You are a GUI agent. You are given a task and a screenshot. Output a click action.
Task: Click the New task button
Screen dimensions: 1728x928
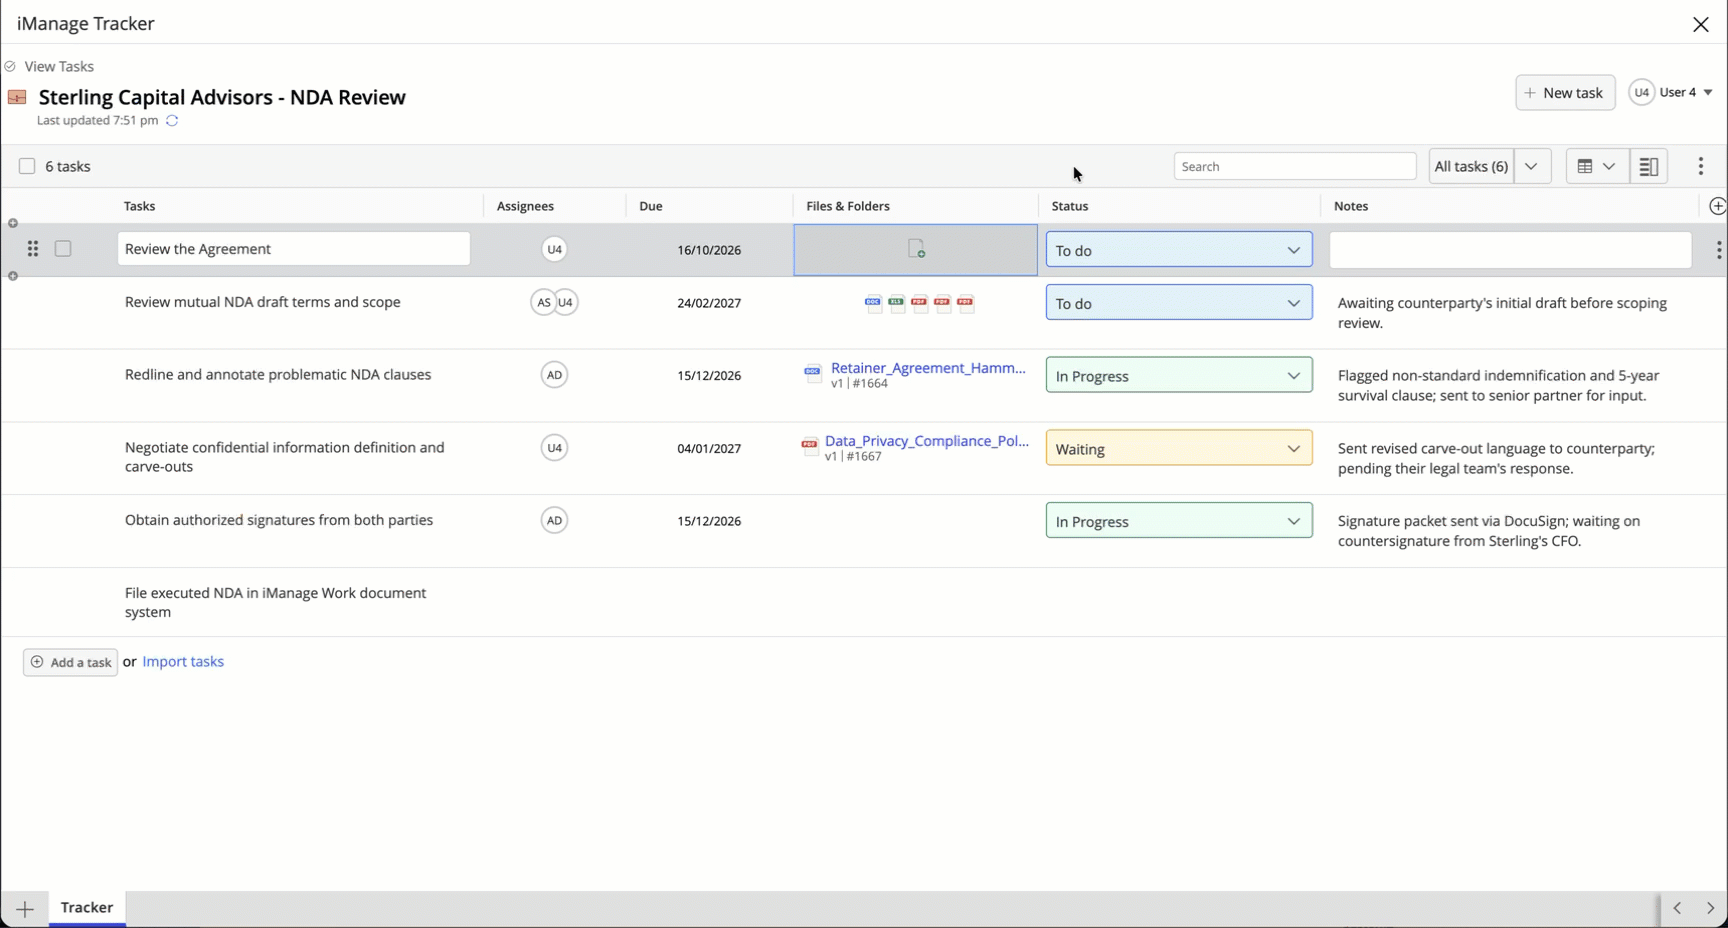coord(1565,93)
